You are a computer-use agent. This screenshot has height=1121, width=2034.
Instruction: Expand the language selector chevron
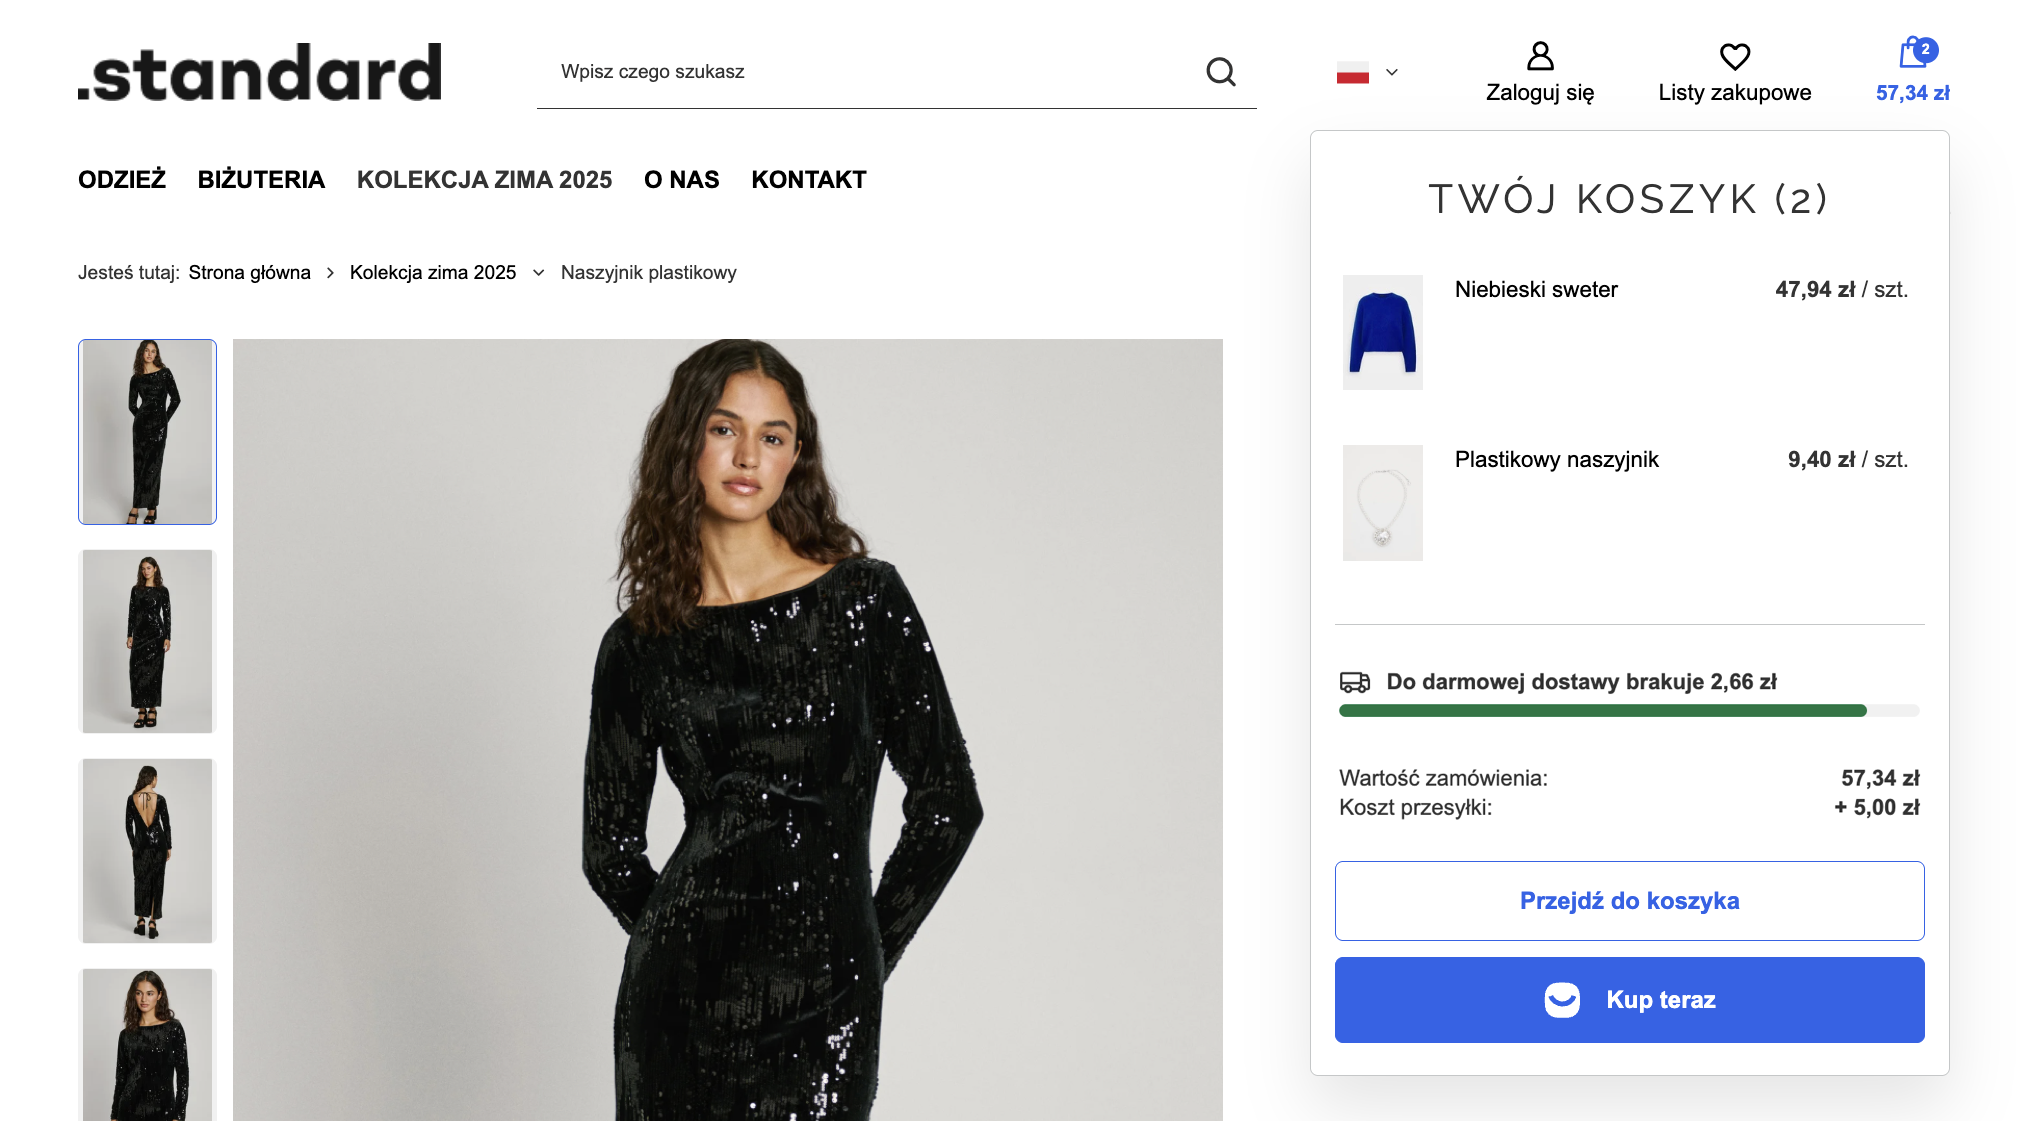1392,73
